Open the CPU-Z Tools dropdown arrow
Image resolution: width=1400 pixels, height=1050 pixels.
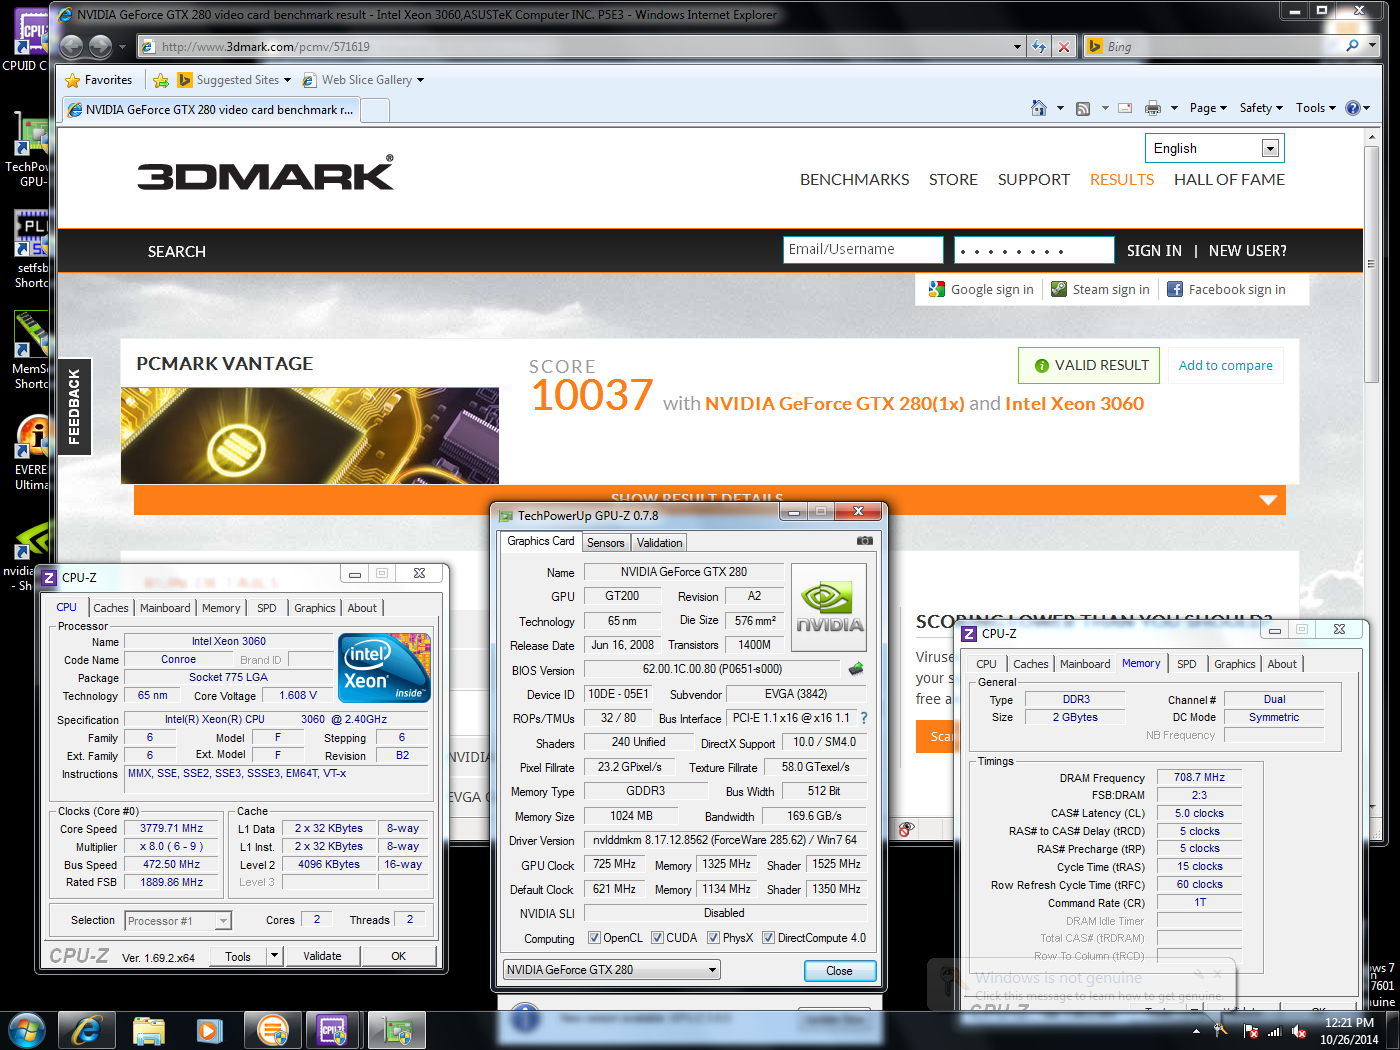click(274, 956)
